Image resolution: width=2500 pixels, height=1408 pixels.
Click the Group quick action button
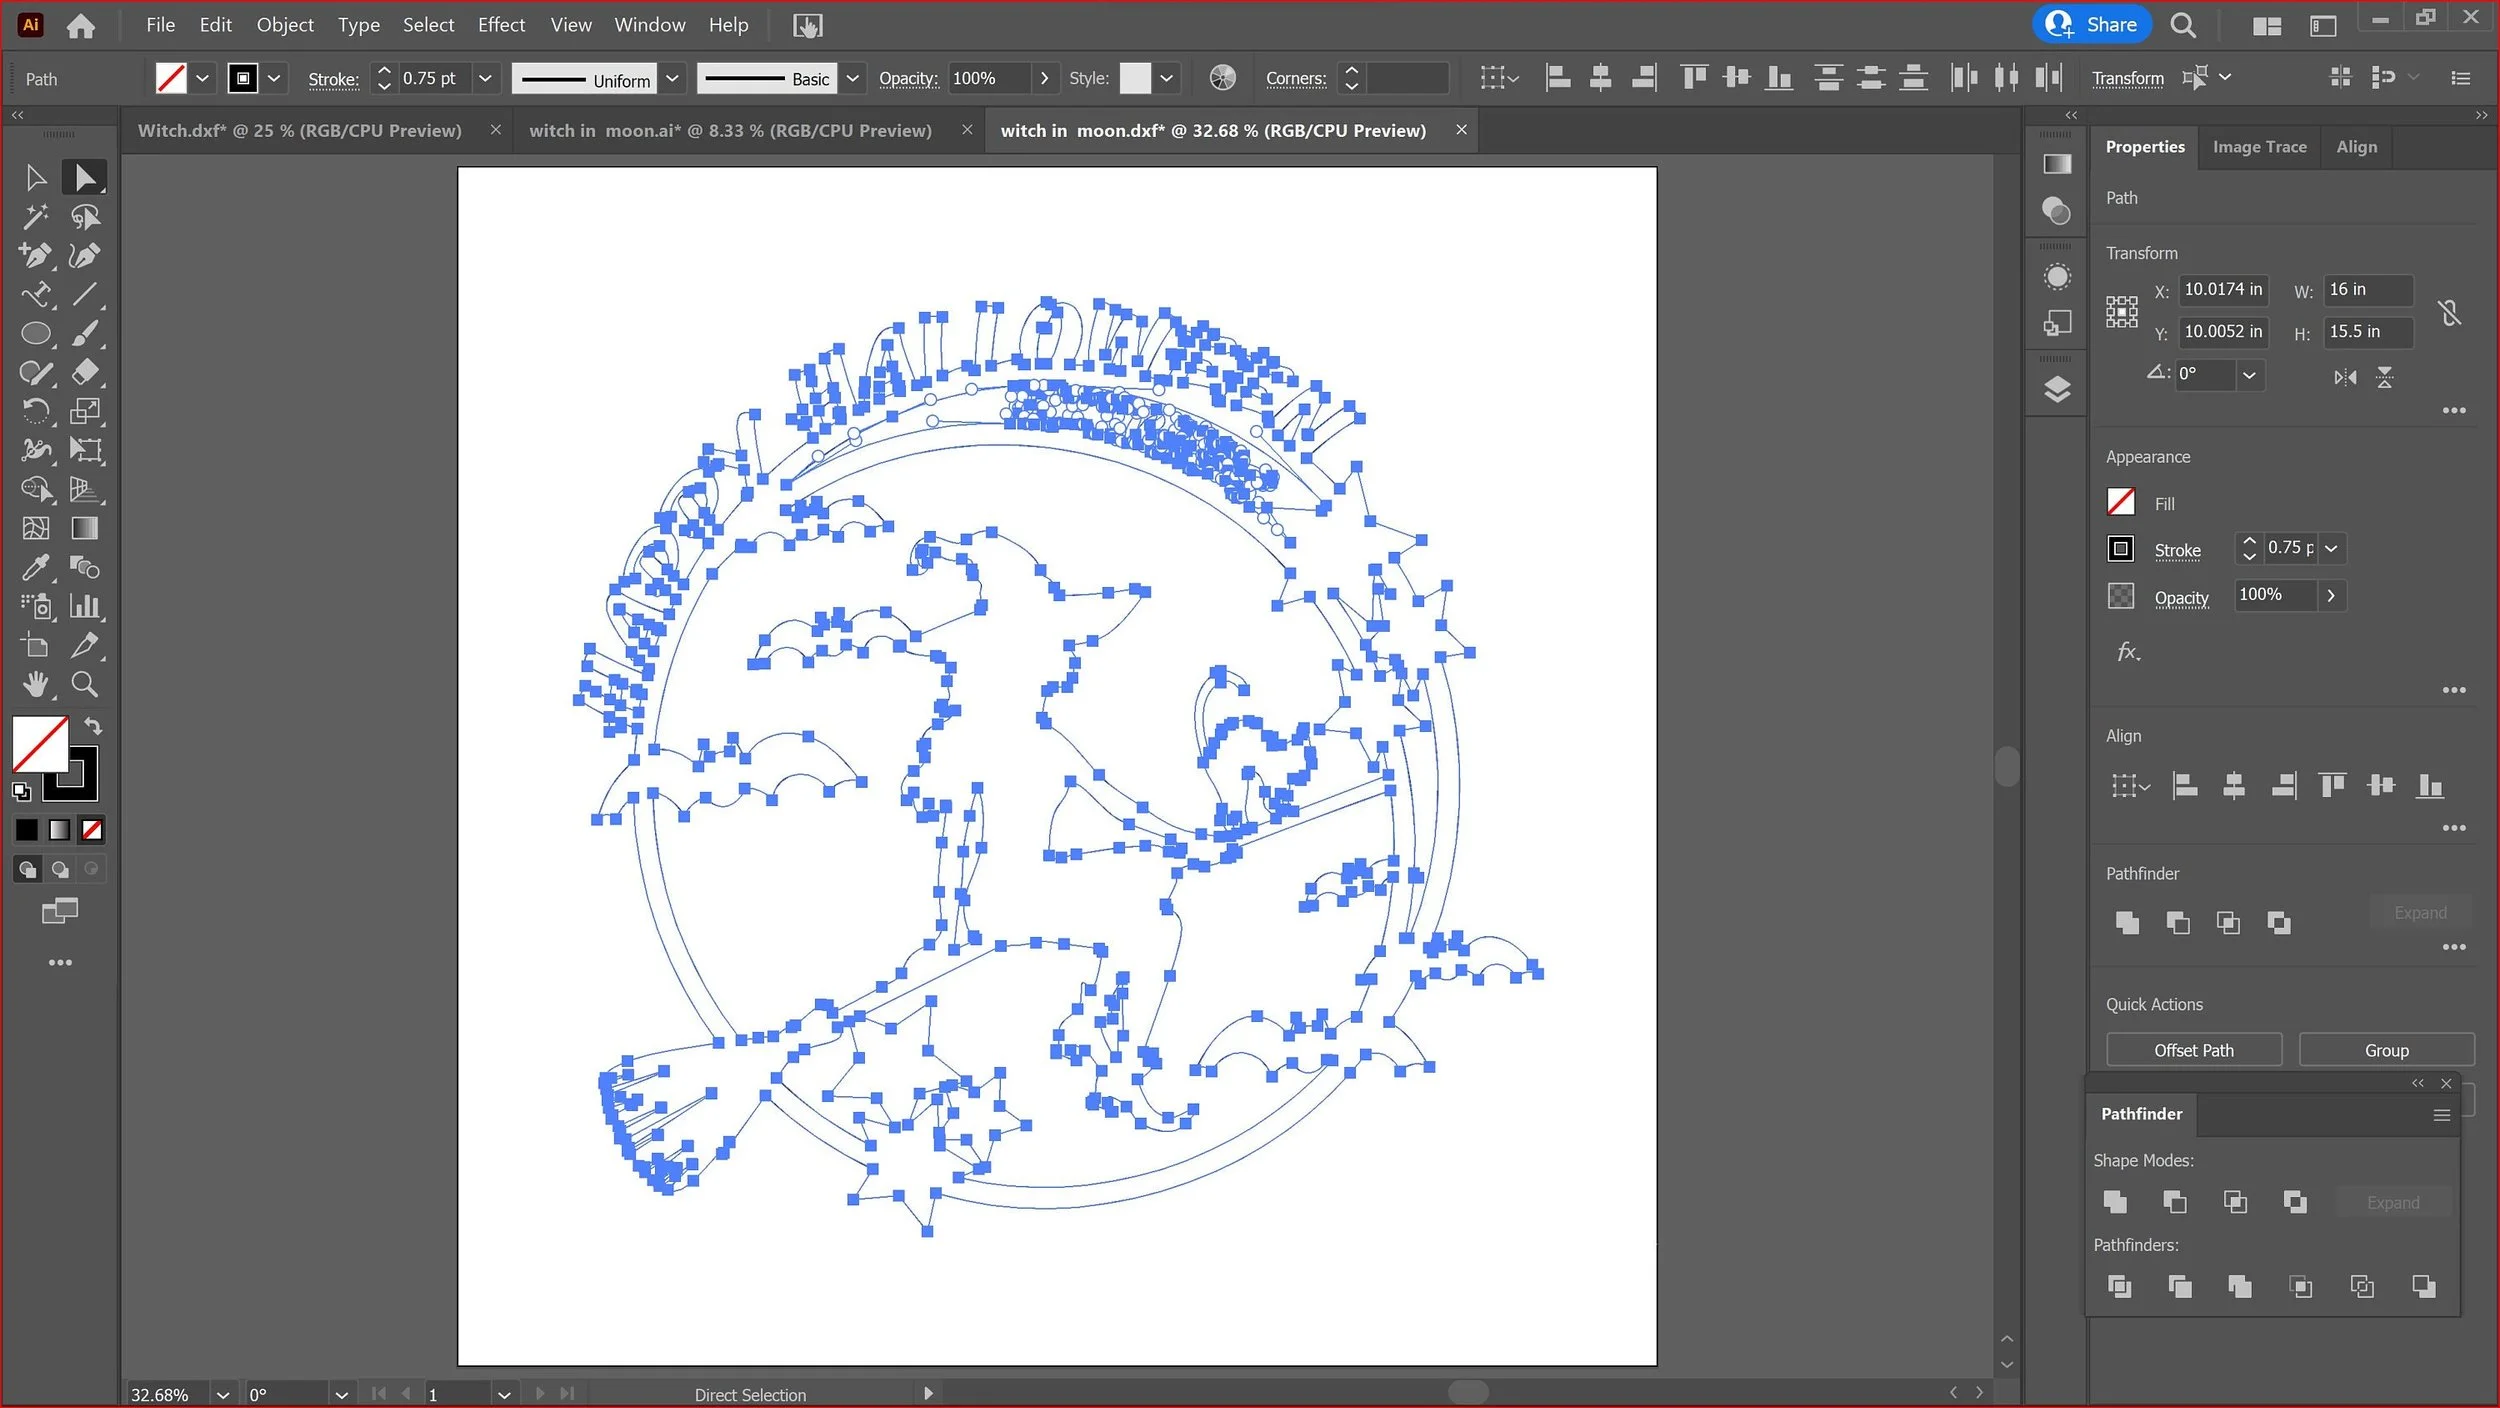[2386, 1050]
